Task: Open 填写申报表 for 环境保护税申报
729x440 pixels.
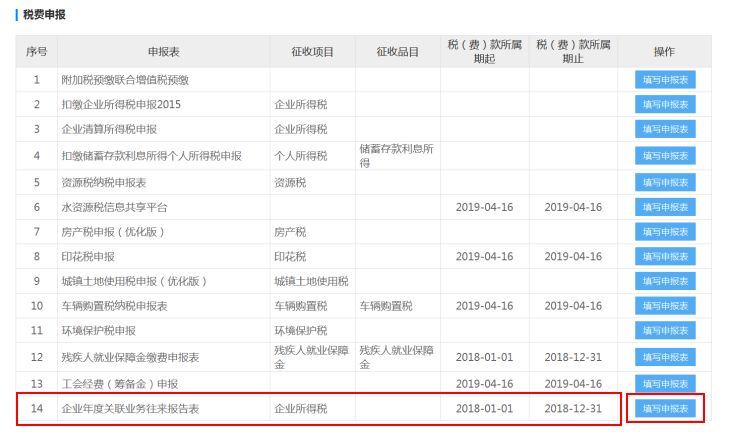Action: click(665, 330)
